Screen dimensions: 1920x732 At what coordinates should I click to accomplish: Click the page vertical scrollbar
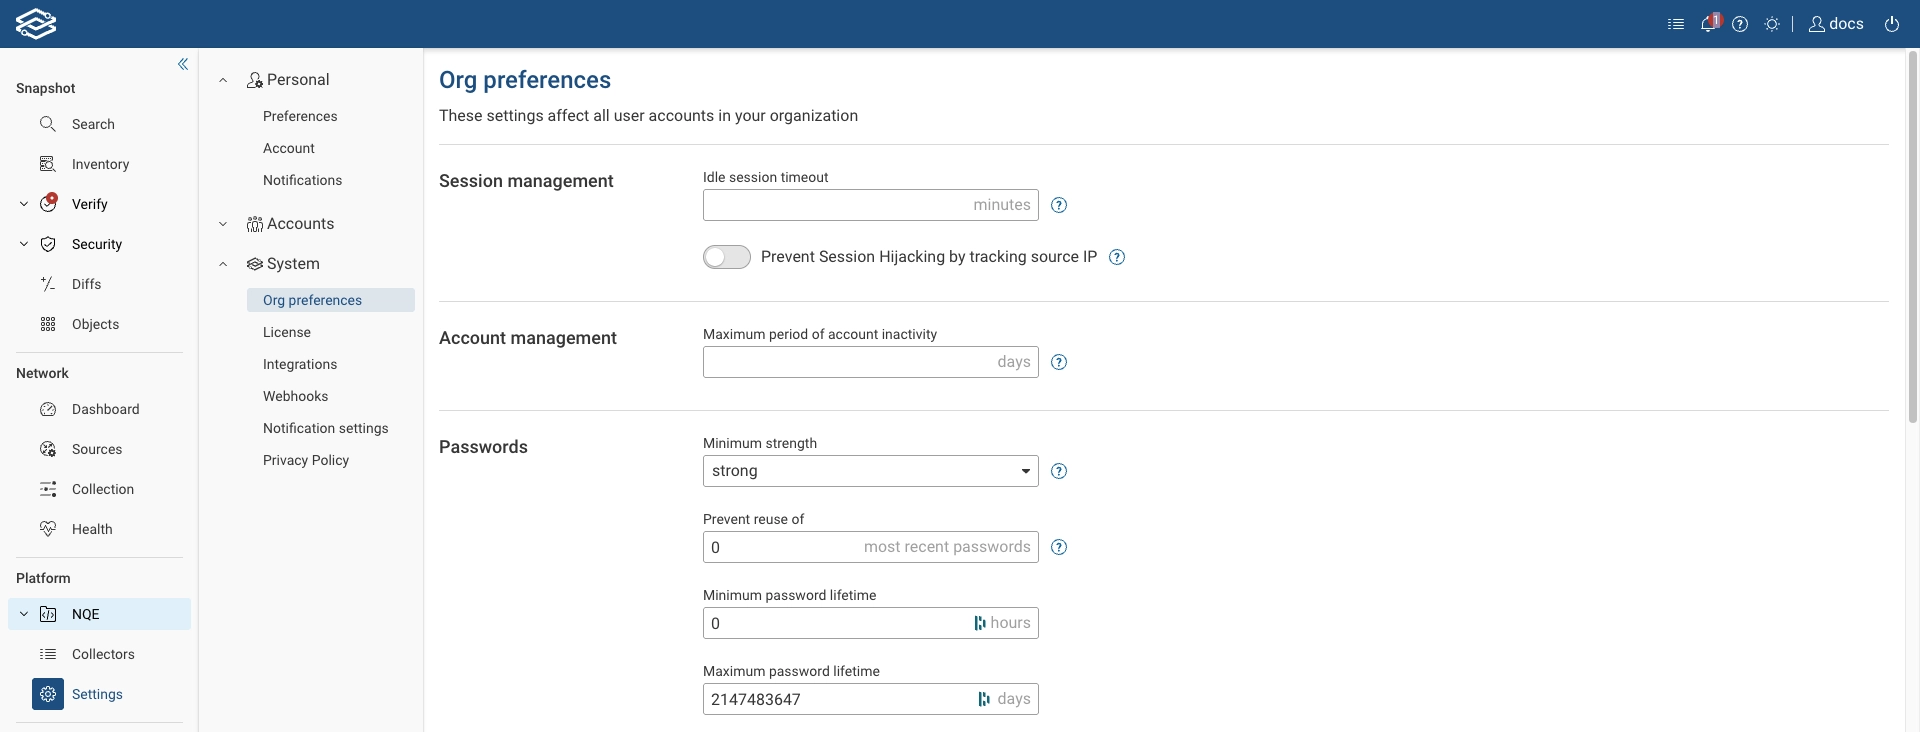pyautogui.click(x=1912, y=237)
